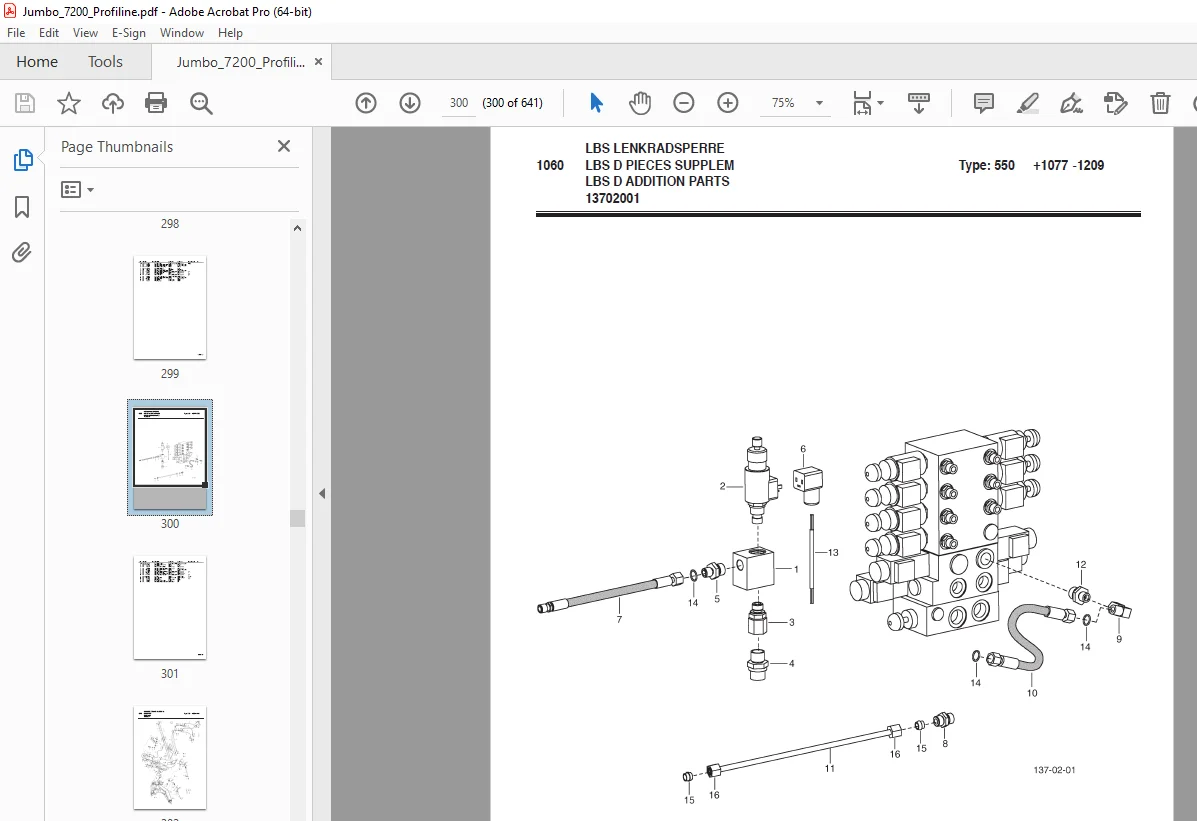
Task: Click the drawing number '137-02-01'
Action: coord(1054,770)
